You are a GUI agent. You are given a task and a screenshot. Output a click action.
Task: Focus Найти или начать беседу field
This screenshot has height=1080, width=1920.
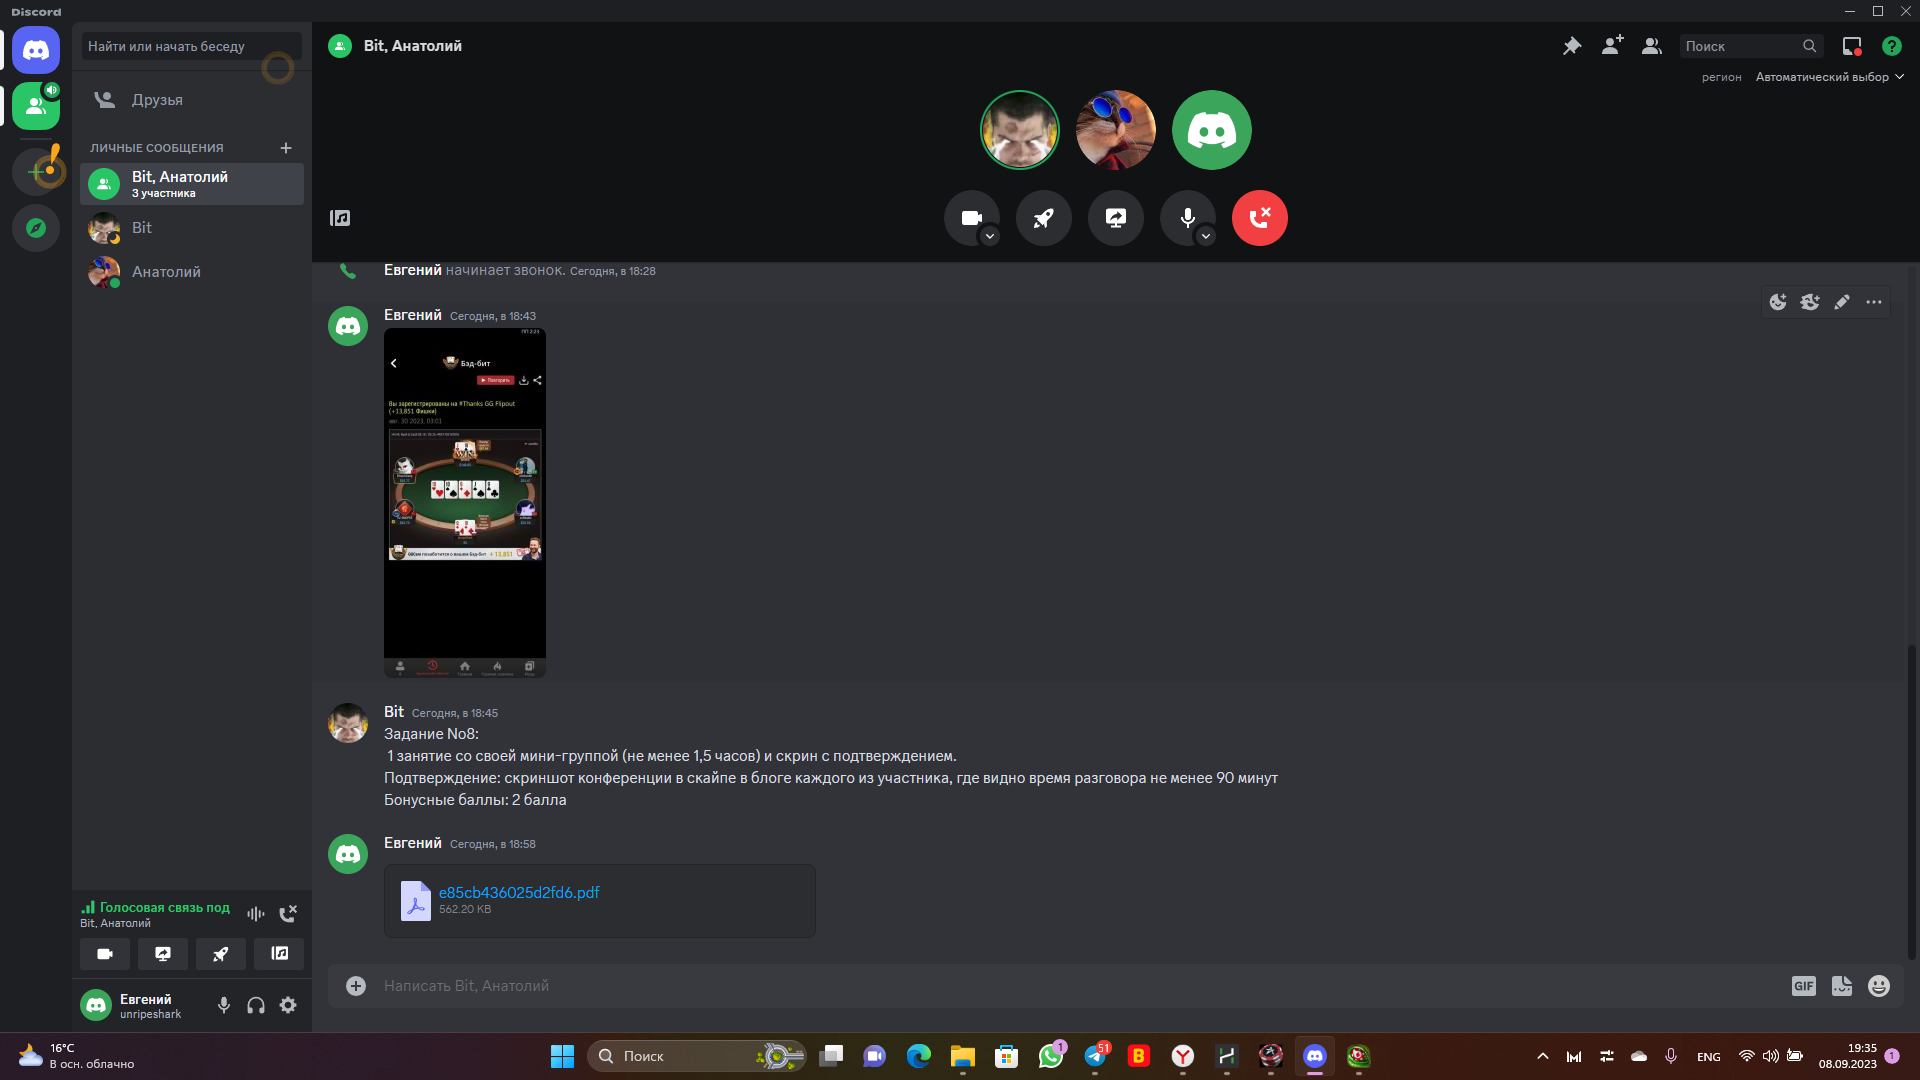(x=192, y=46)
